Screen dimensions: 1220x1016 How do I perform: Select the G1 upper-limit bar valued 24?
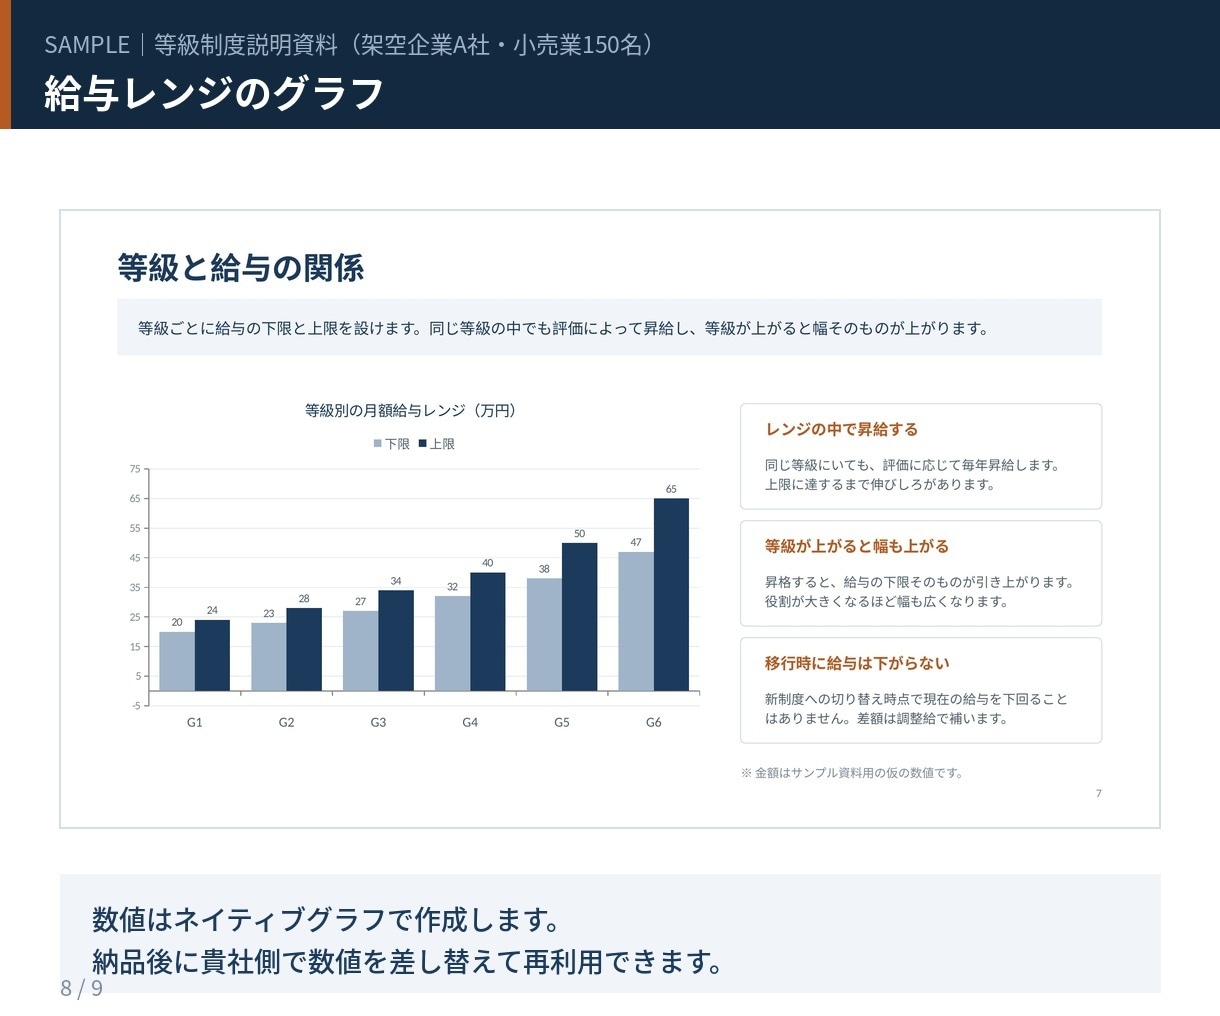point(212,655)
